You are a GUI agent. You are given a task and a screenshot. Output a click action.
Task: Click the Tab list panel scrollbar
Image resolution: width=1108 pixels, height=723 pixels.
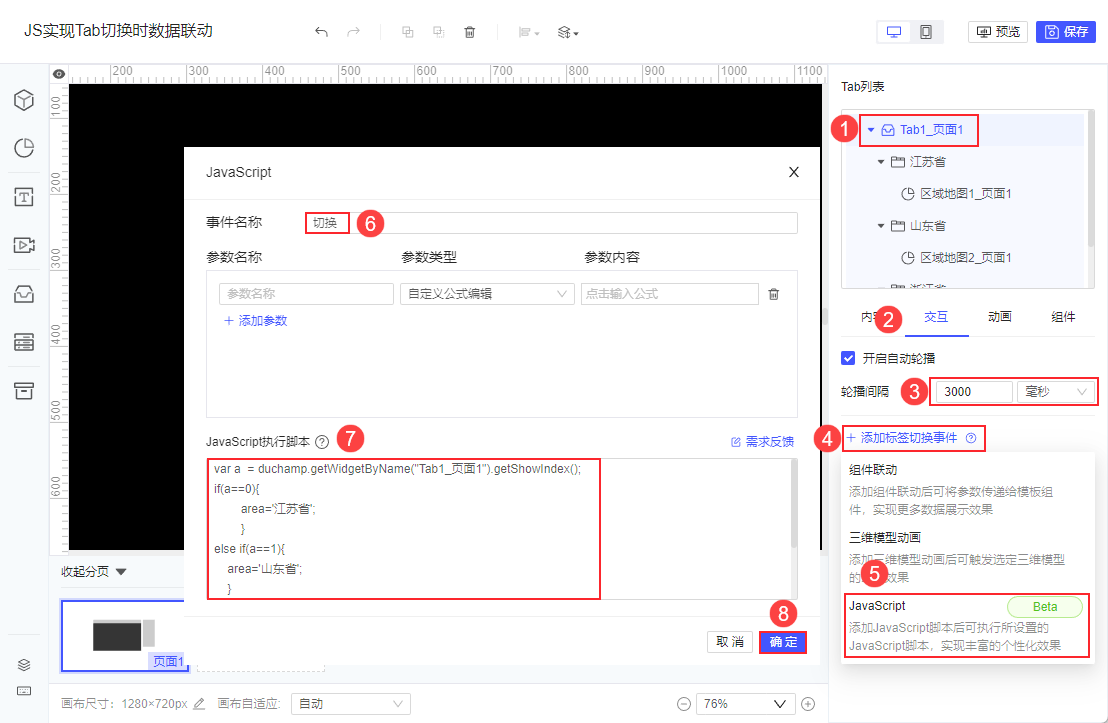coord(1090,180)
